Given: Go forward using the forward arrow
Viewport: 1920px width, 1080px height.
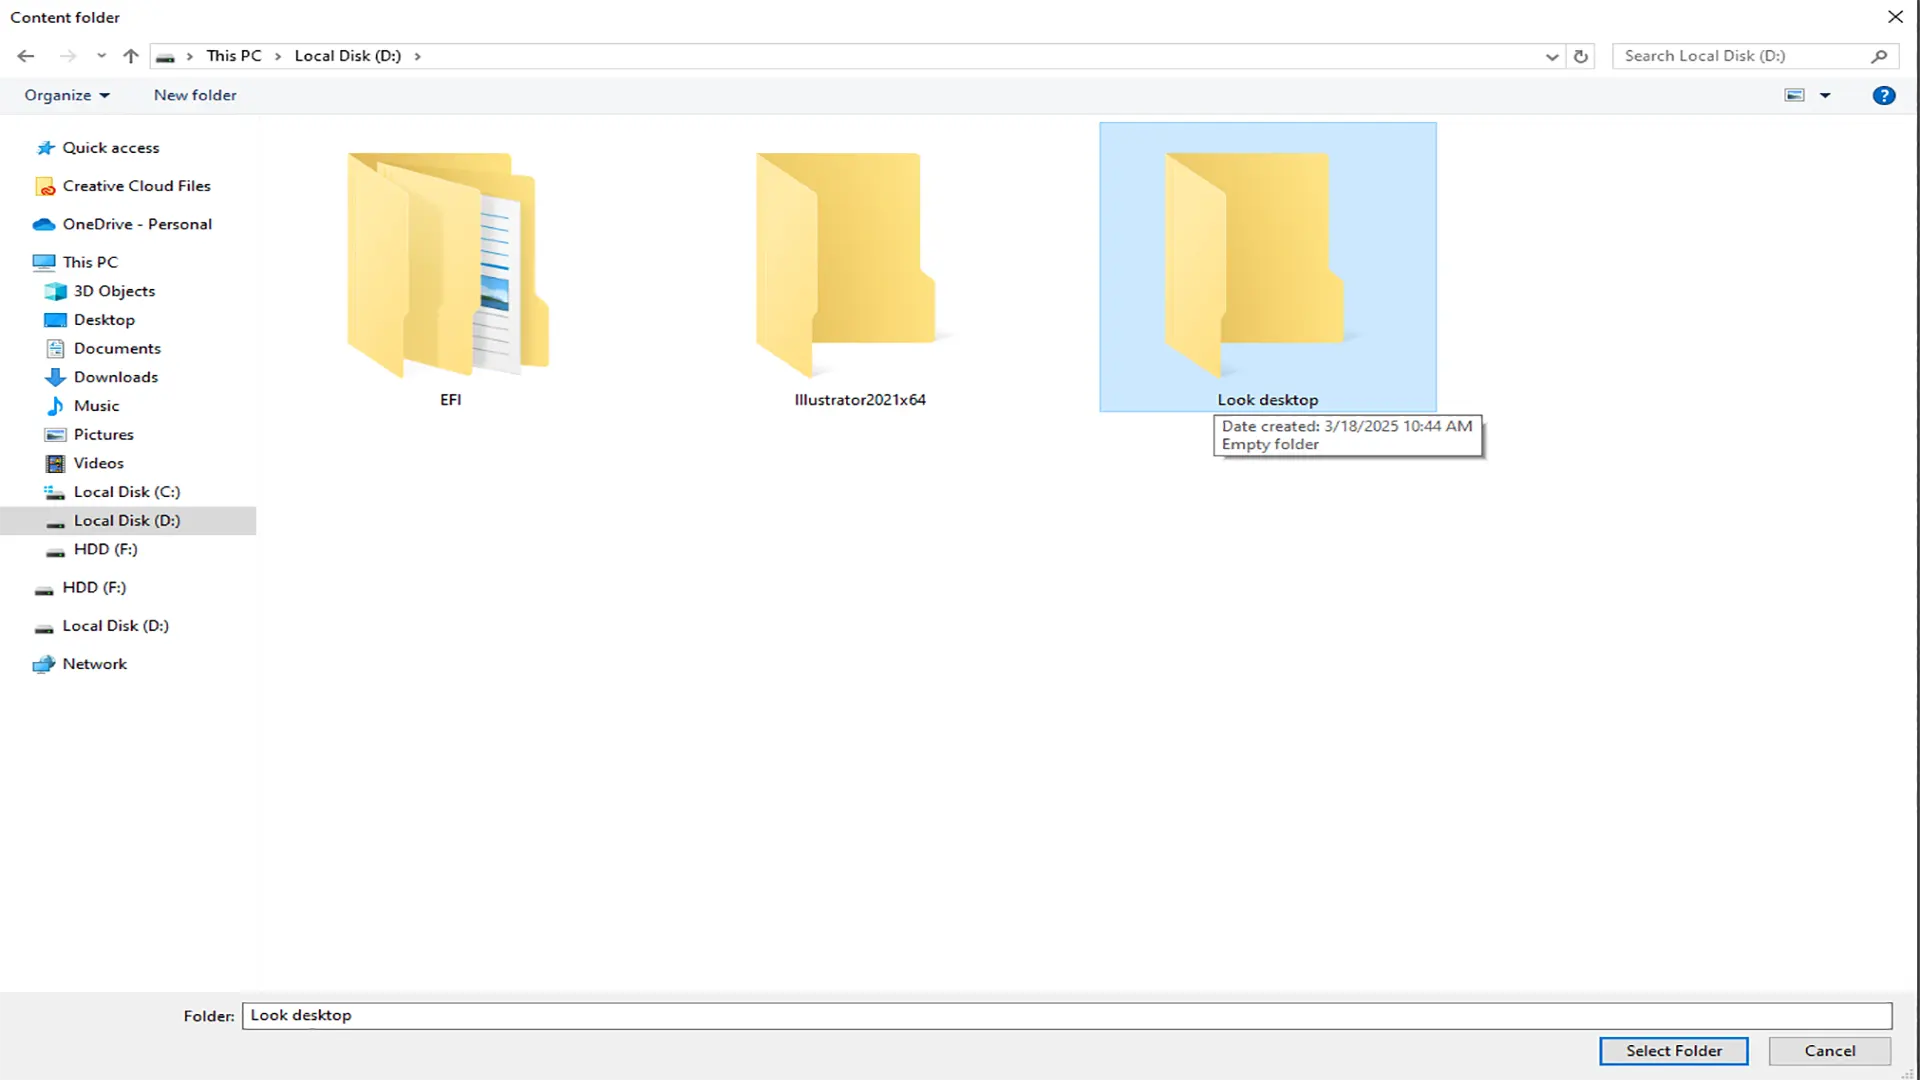Looking at the screenshot, I should pyautogui.click(x=68, y=56).
